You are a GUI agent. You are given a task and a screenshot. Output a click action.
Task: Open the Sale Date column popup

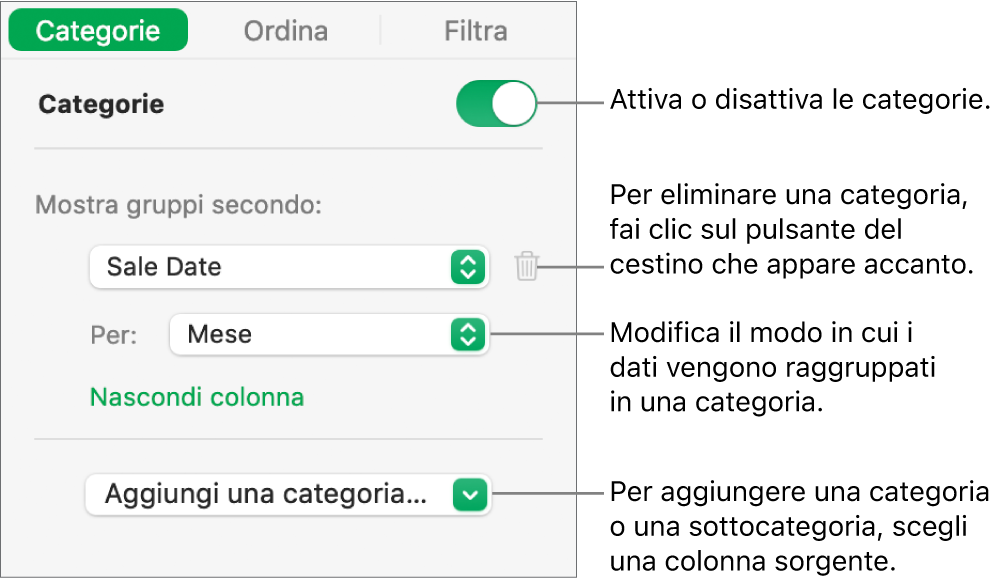270,267
